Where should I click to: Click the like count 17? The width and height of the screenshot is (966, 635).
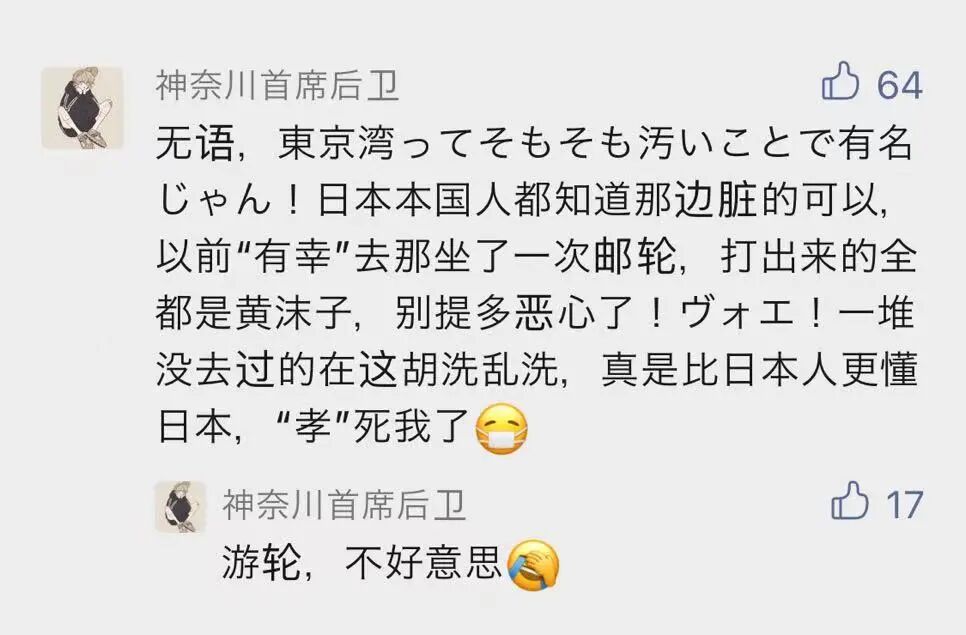pyautogui.click(x=904, y=504)
